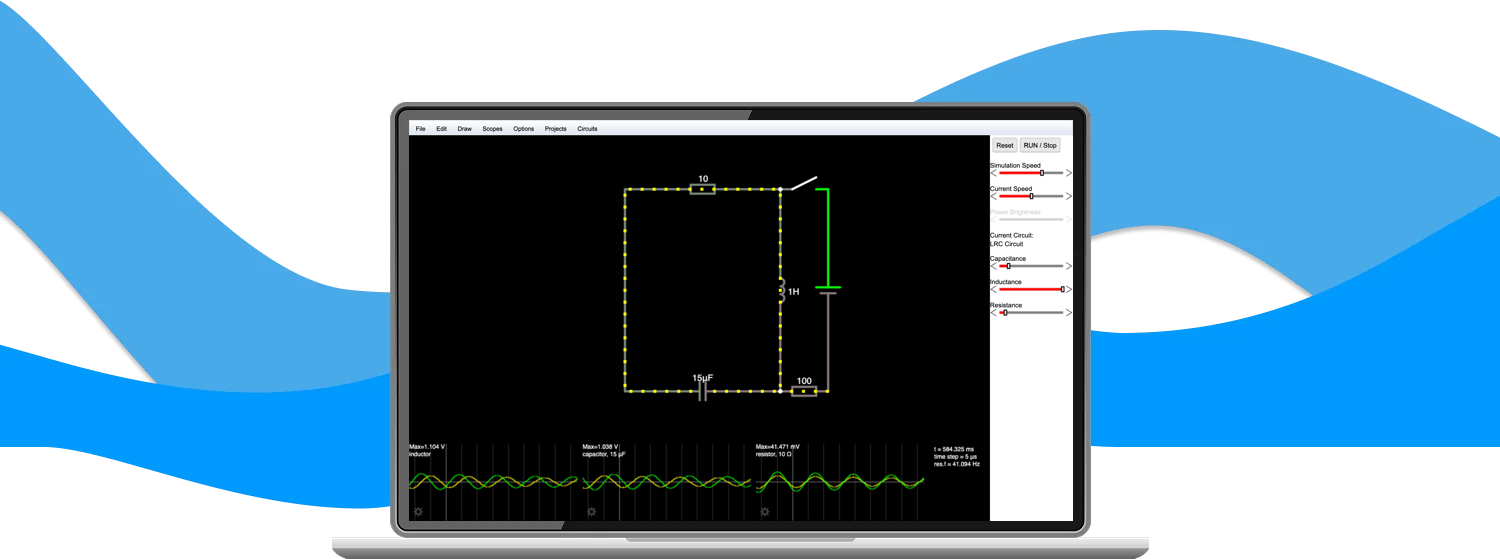Click the 'Max=1.038 V' scope label

click(x=601, y=447)
